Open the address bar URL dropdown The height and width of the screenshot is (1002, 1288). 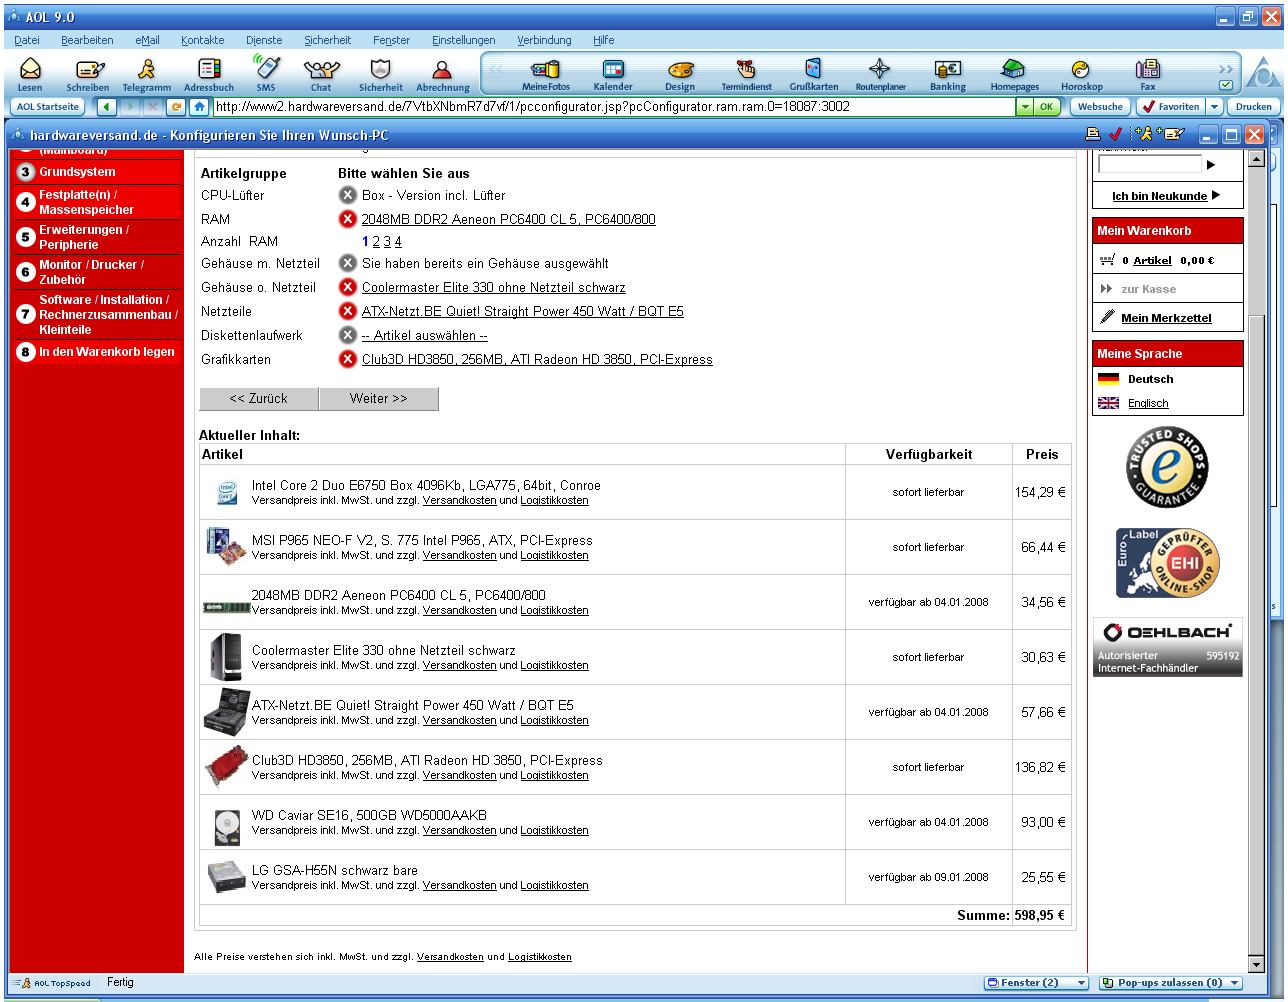[x=1025, y=106]
